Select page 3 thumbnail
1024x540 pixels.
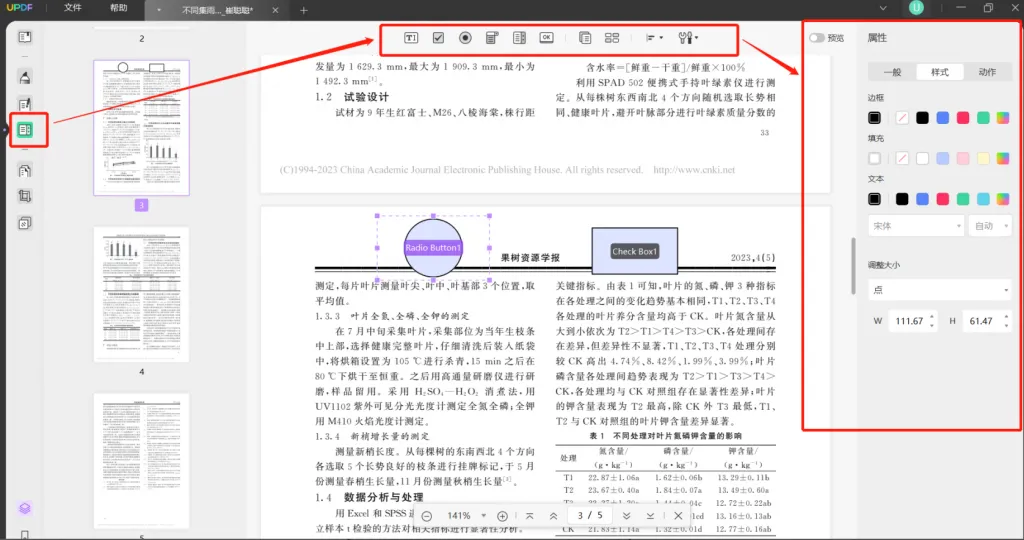142,128
